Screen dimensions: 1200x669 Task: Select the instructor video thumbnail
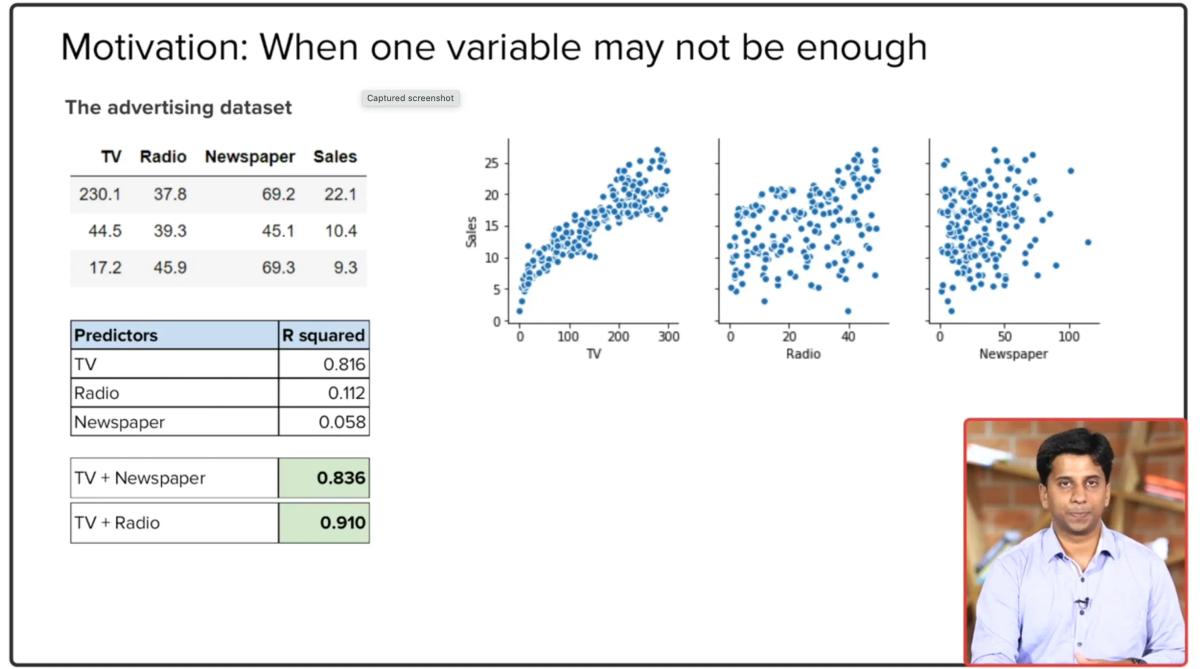pyautogui.click(x=1076, y=542)
